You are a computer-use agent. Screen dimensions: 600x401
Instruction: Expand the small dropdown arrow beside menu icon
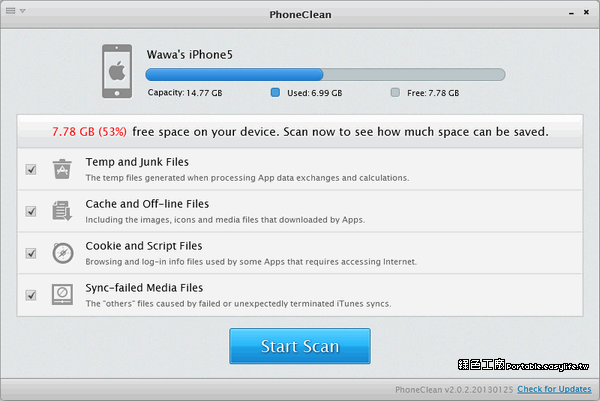(23, 11)
